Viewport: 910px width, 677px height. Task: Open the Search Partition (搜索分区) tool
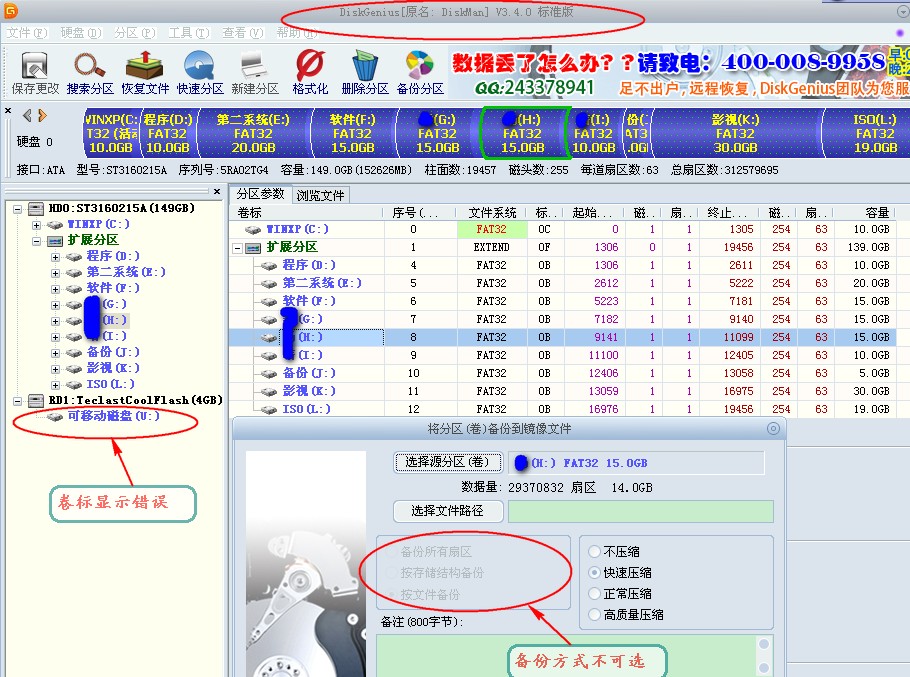coord(90,73)
